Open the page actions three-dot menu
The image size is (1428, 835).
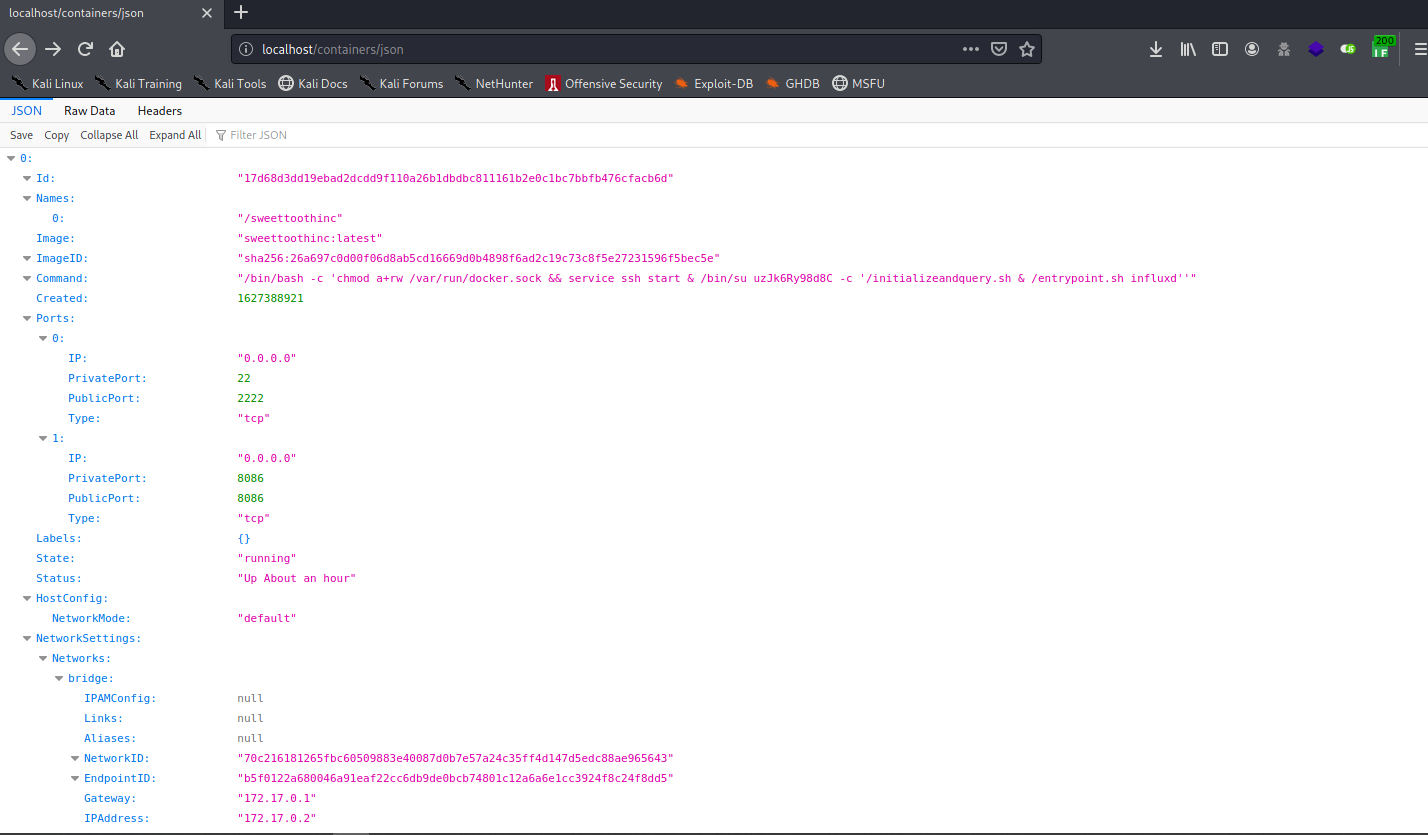click(971, 49)
